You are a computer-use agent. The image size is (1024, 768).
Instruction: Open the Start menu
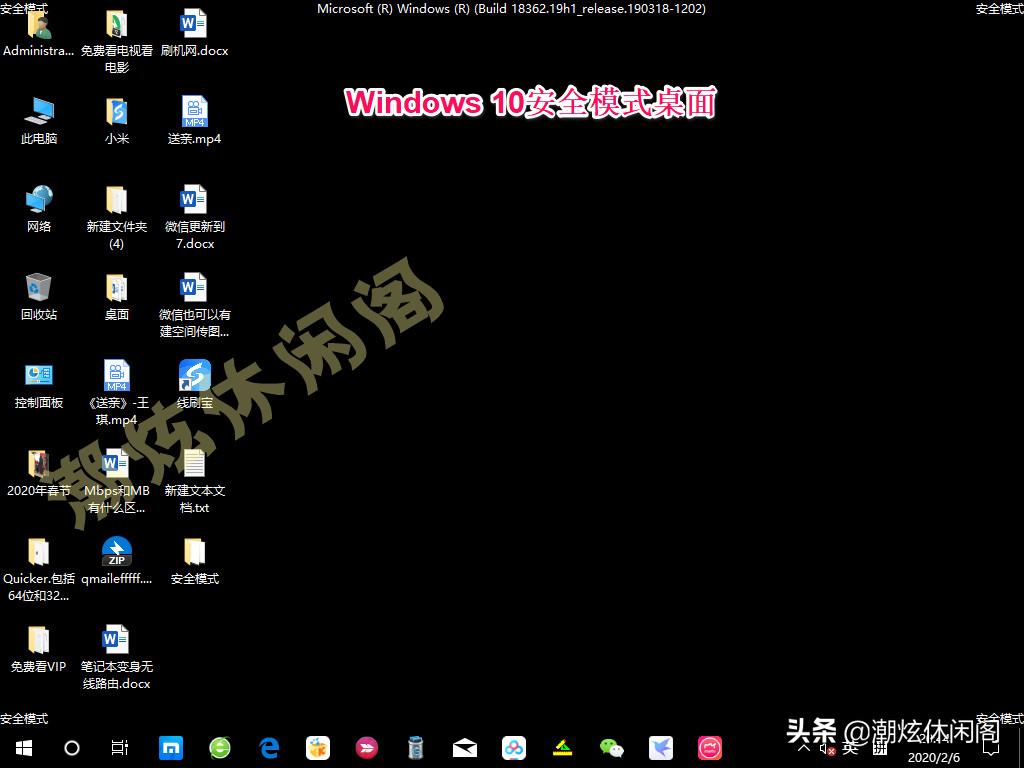coord(22,747)
